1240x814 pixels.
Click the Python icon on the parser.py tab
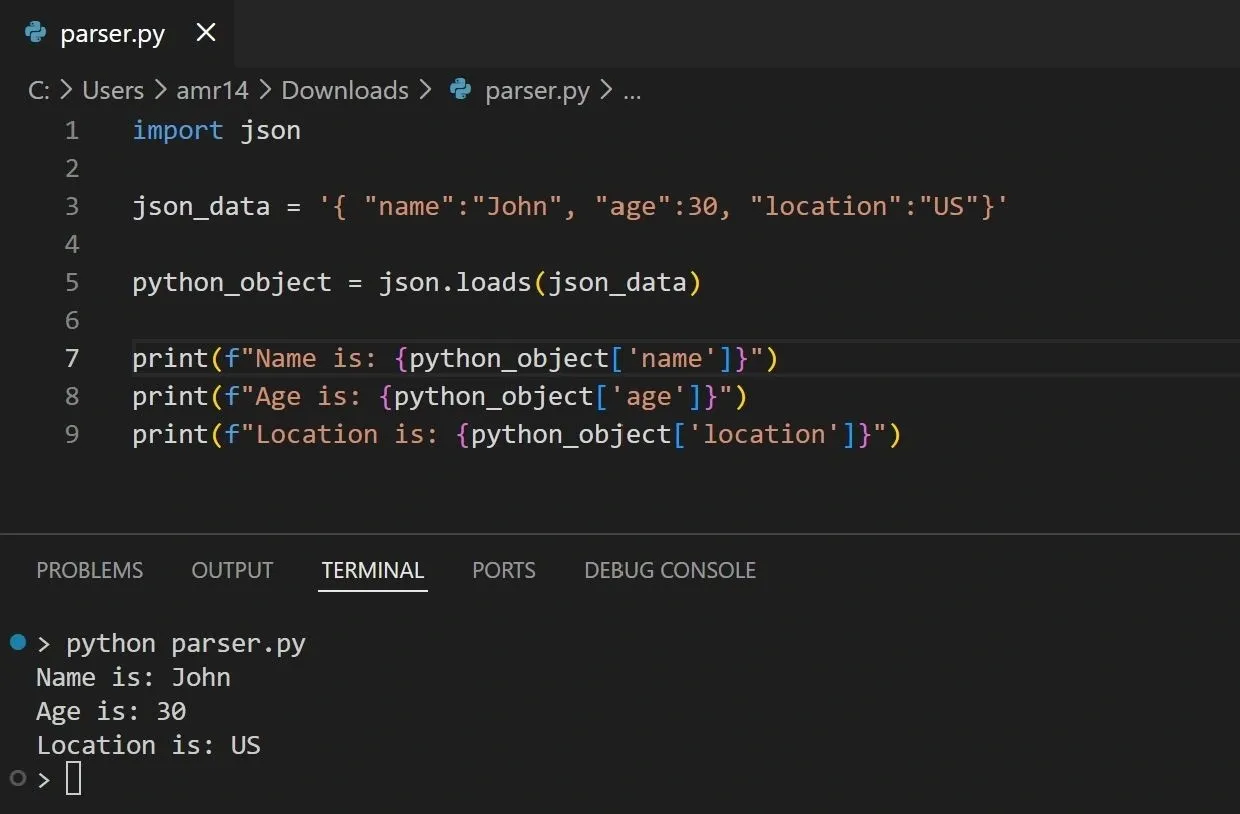click(34, 33)
